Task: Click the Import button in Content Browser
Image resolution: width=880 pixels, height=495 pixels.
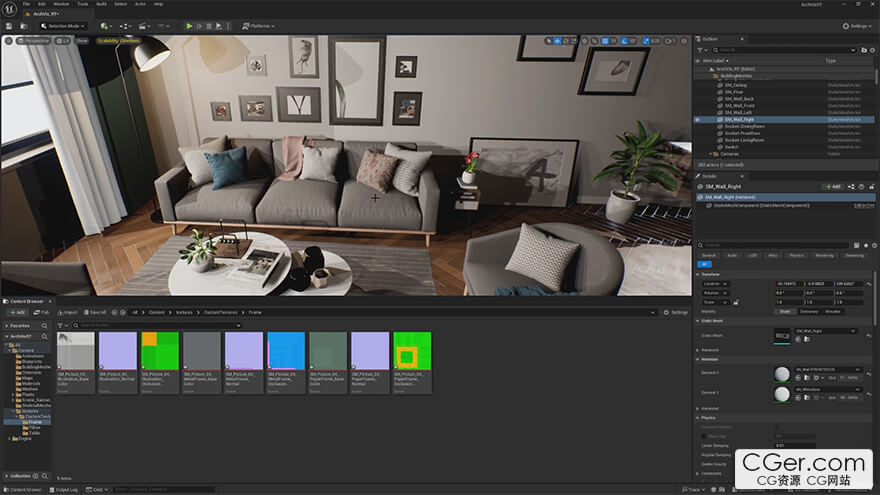Action: (68, 312)
